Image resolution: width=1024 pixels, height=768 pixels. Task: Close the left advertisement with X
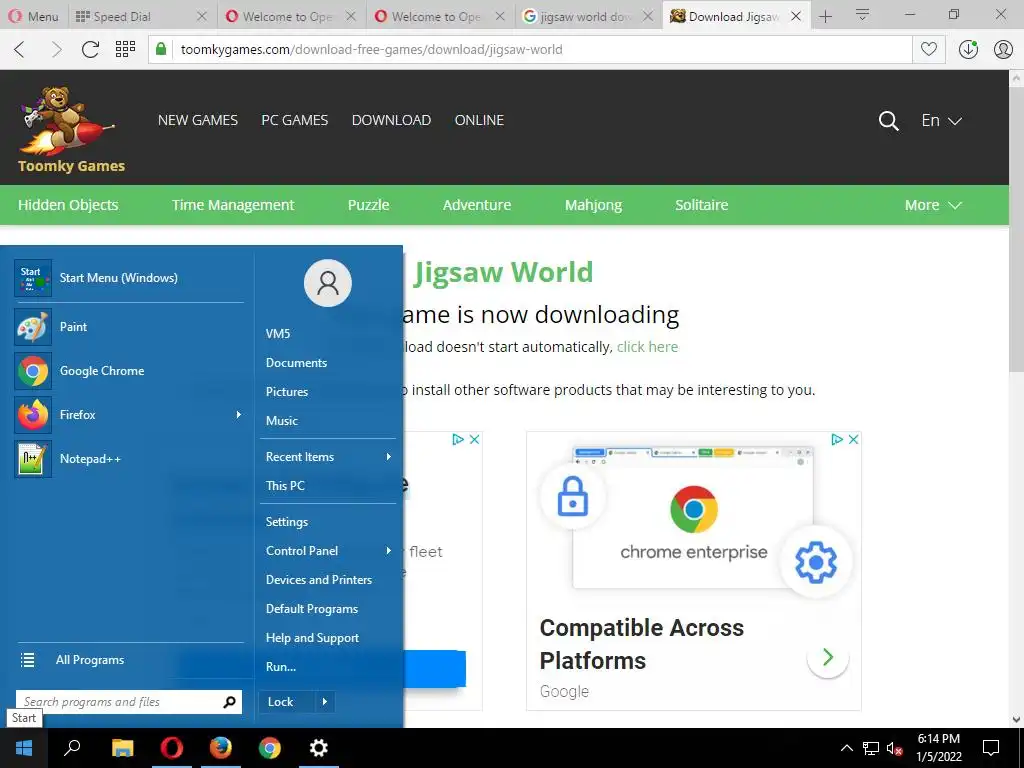tap(475, 440)
